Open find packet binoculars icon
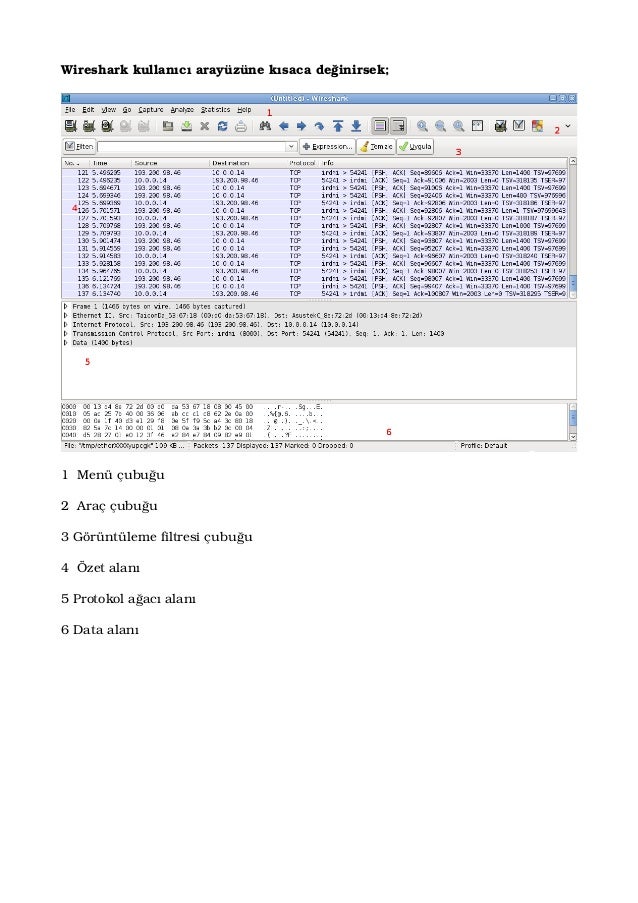 click(265, 126)
